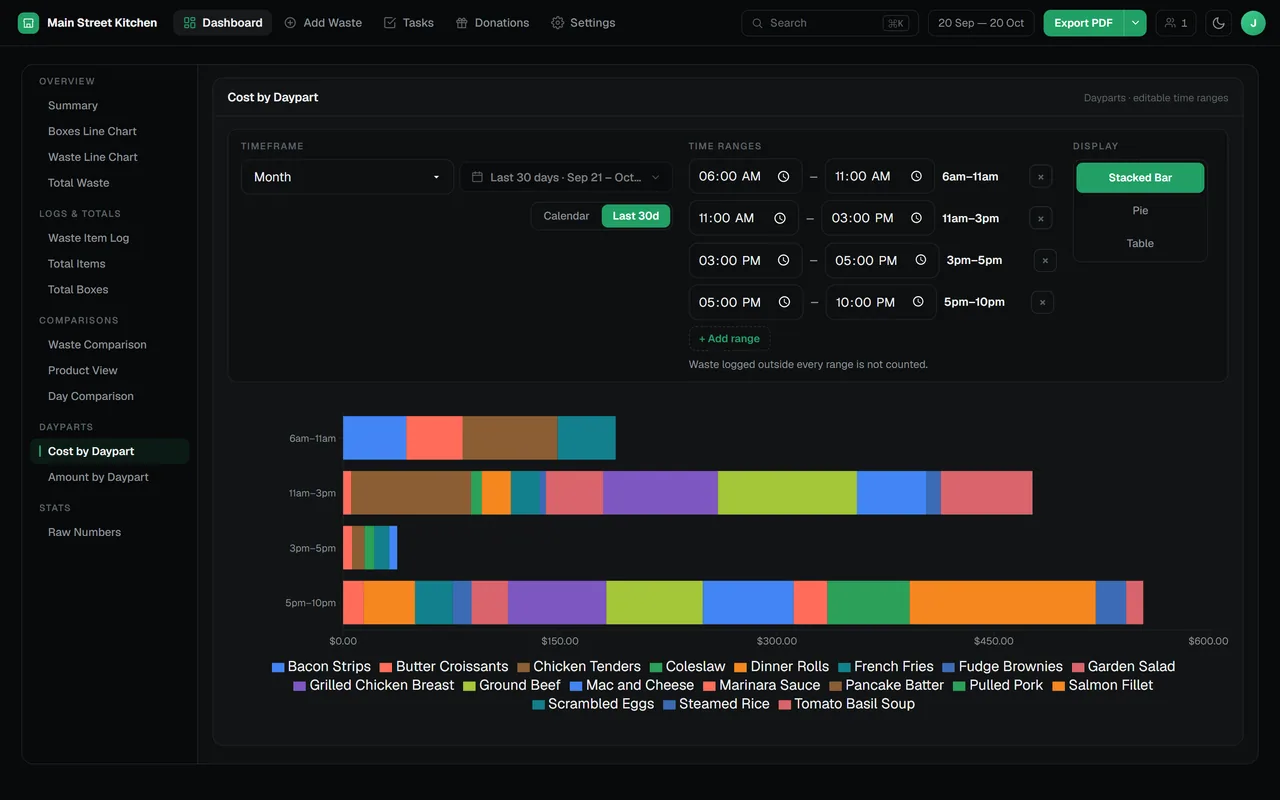This screenshot has width=1280, height=800.
Task: Open the user avatar J menu
Action: click(x=1253, y=23)
